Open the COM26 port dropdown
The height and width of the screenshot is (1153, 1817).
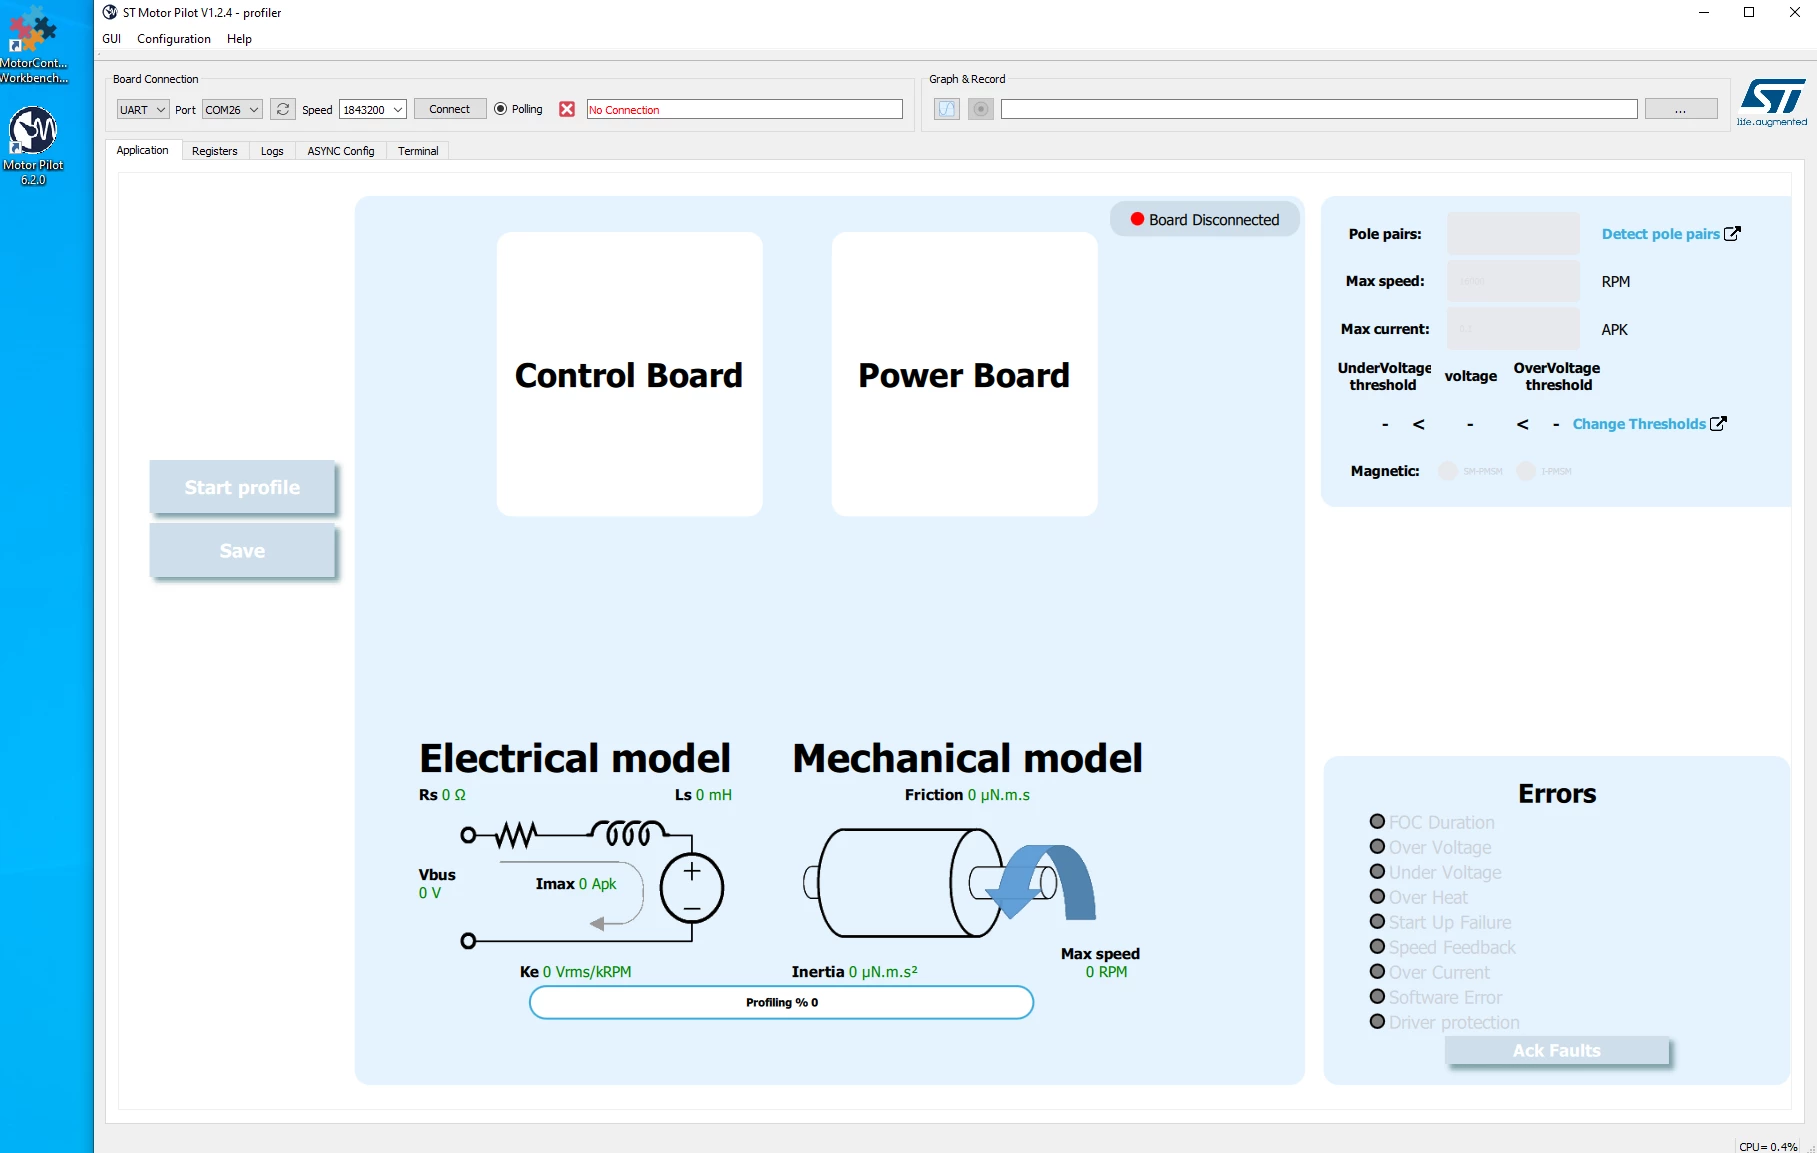coord(232,109)
